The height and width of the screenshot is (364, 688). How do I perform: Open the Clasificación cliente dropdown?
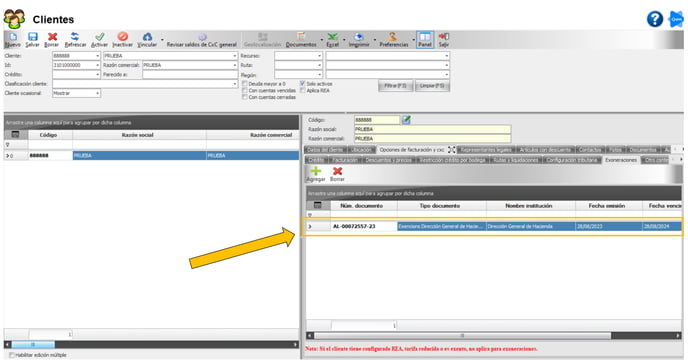235,83
